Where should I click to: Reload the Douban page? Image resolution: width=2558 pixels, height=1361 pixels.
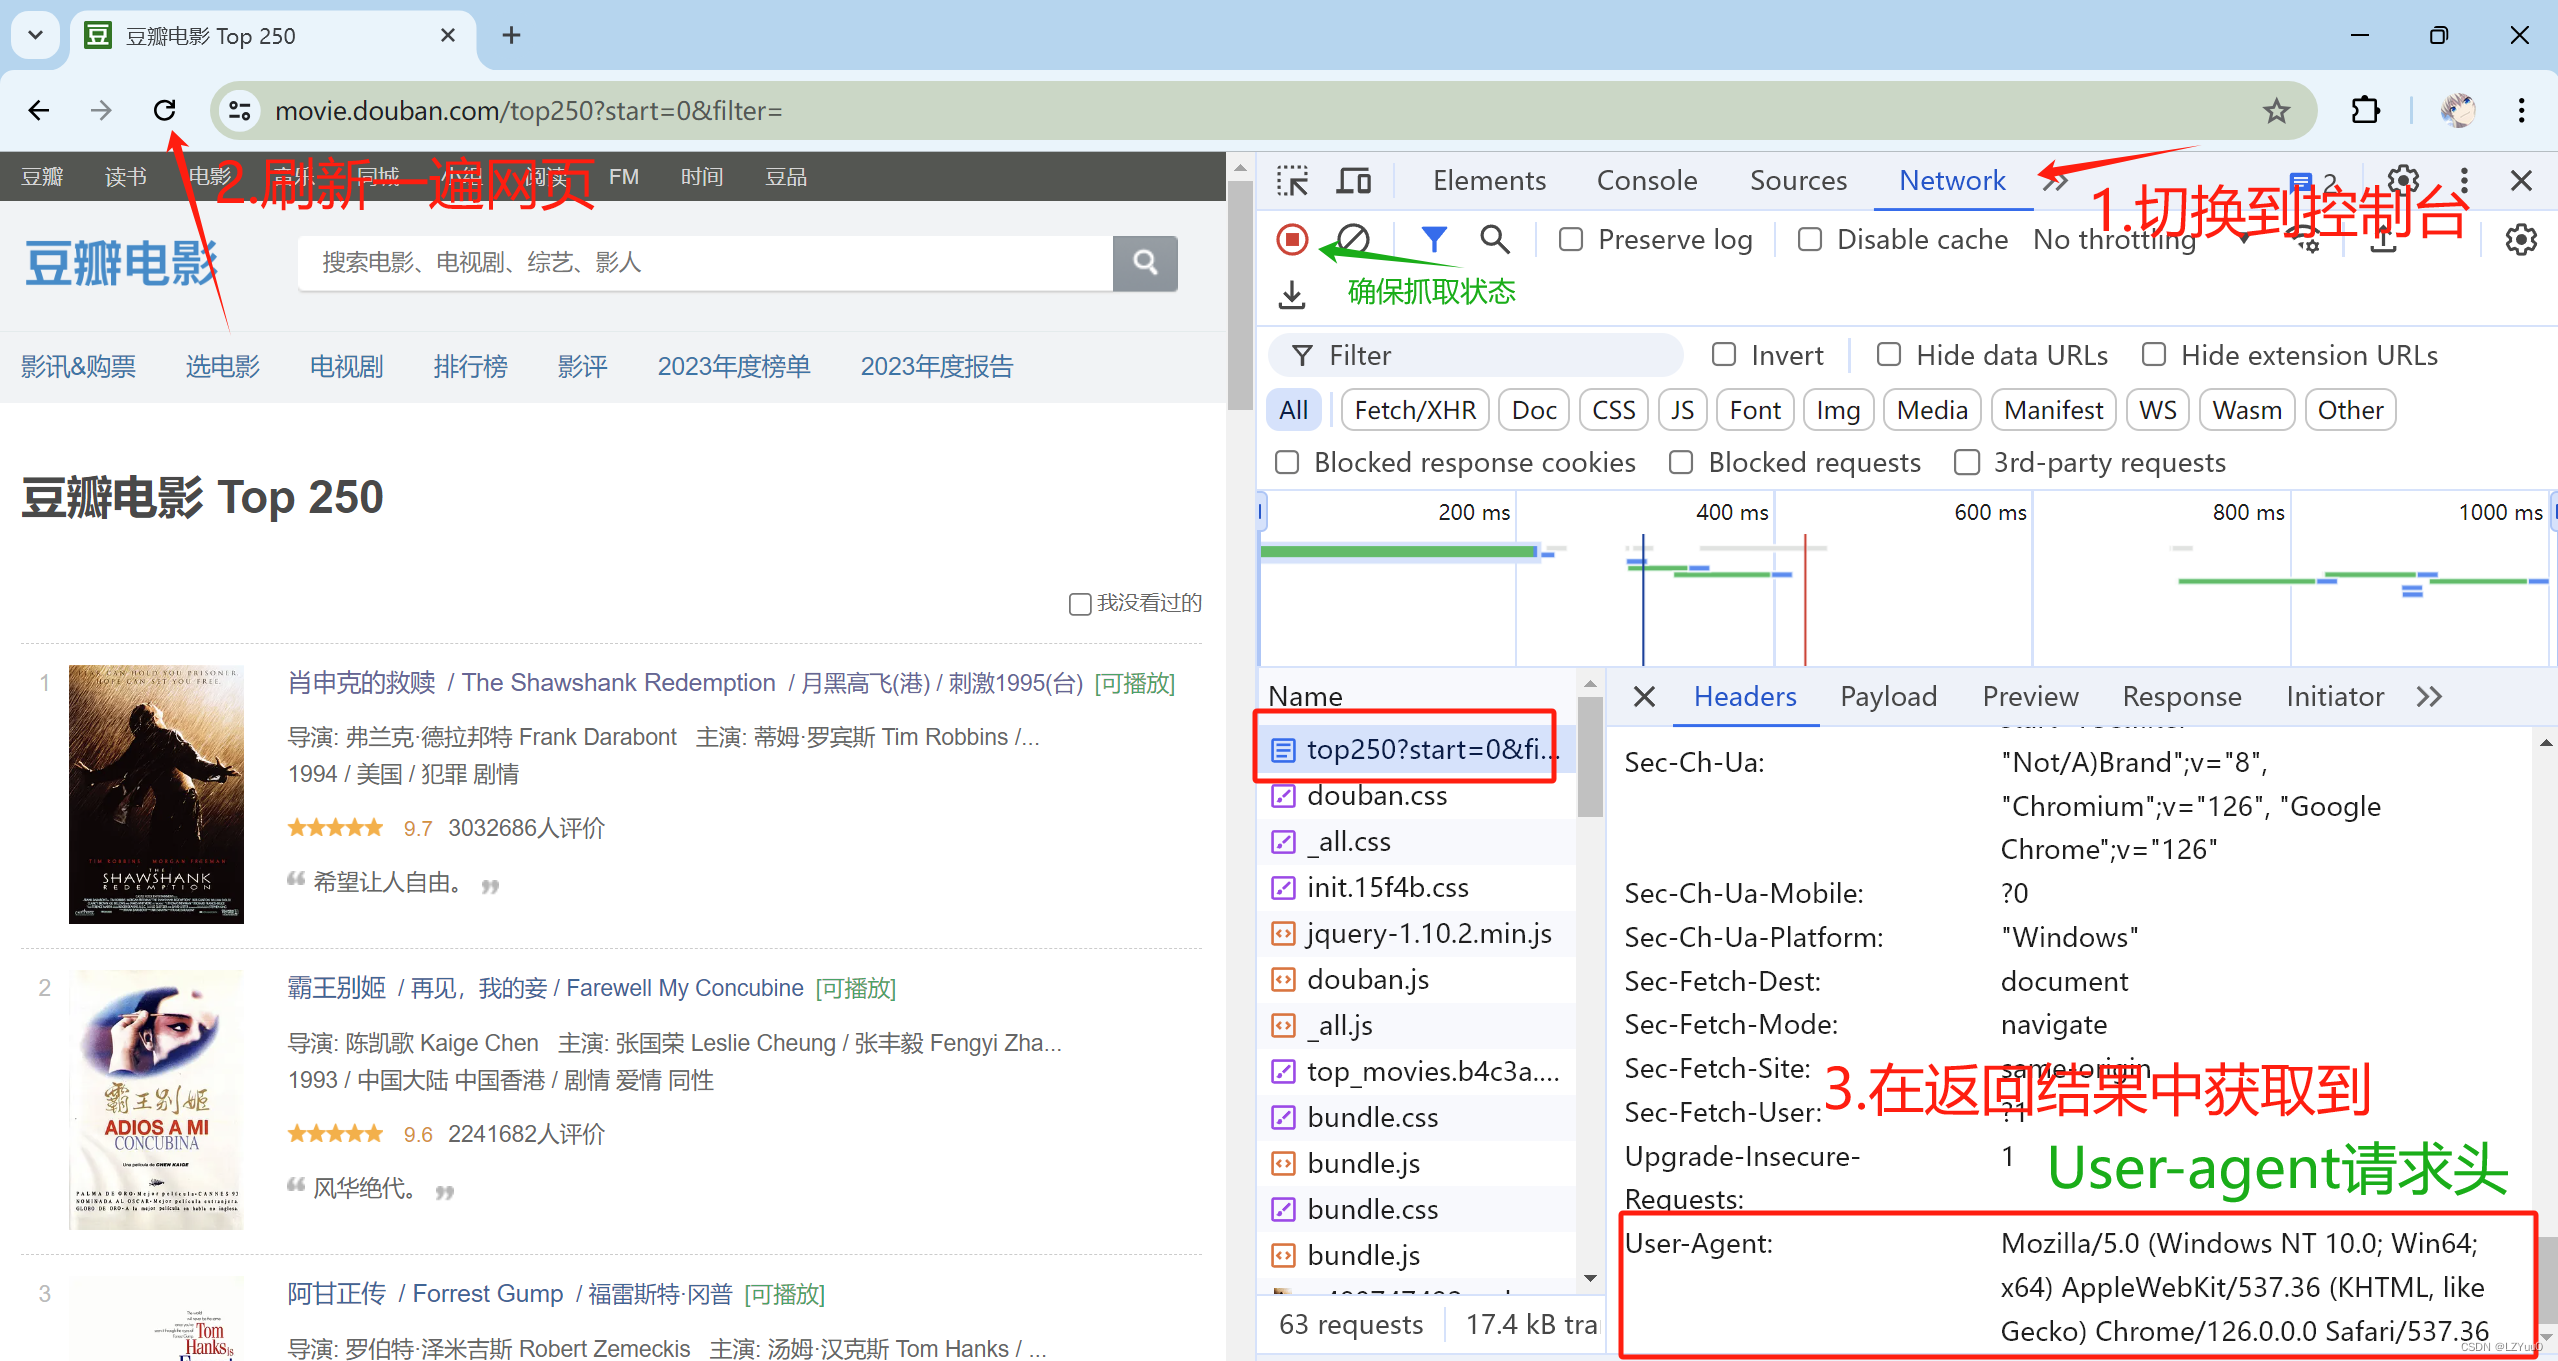coord(165,110)
